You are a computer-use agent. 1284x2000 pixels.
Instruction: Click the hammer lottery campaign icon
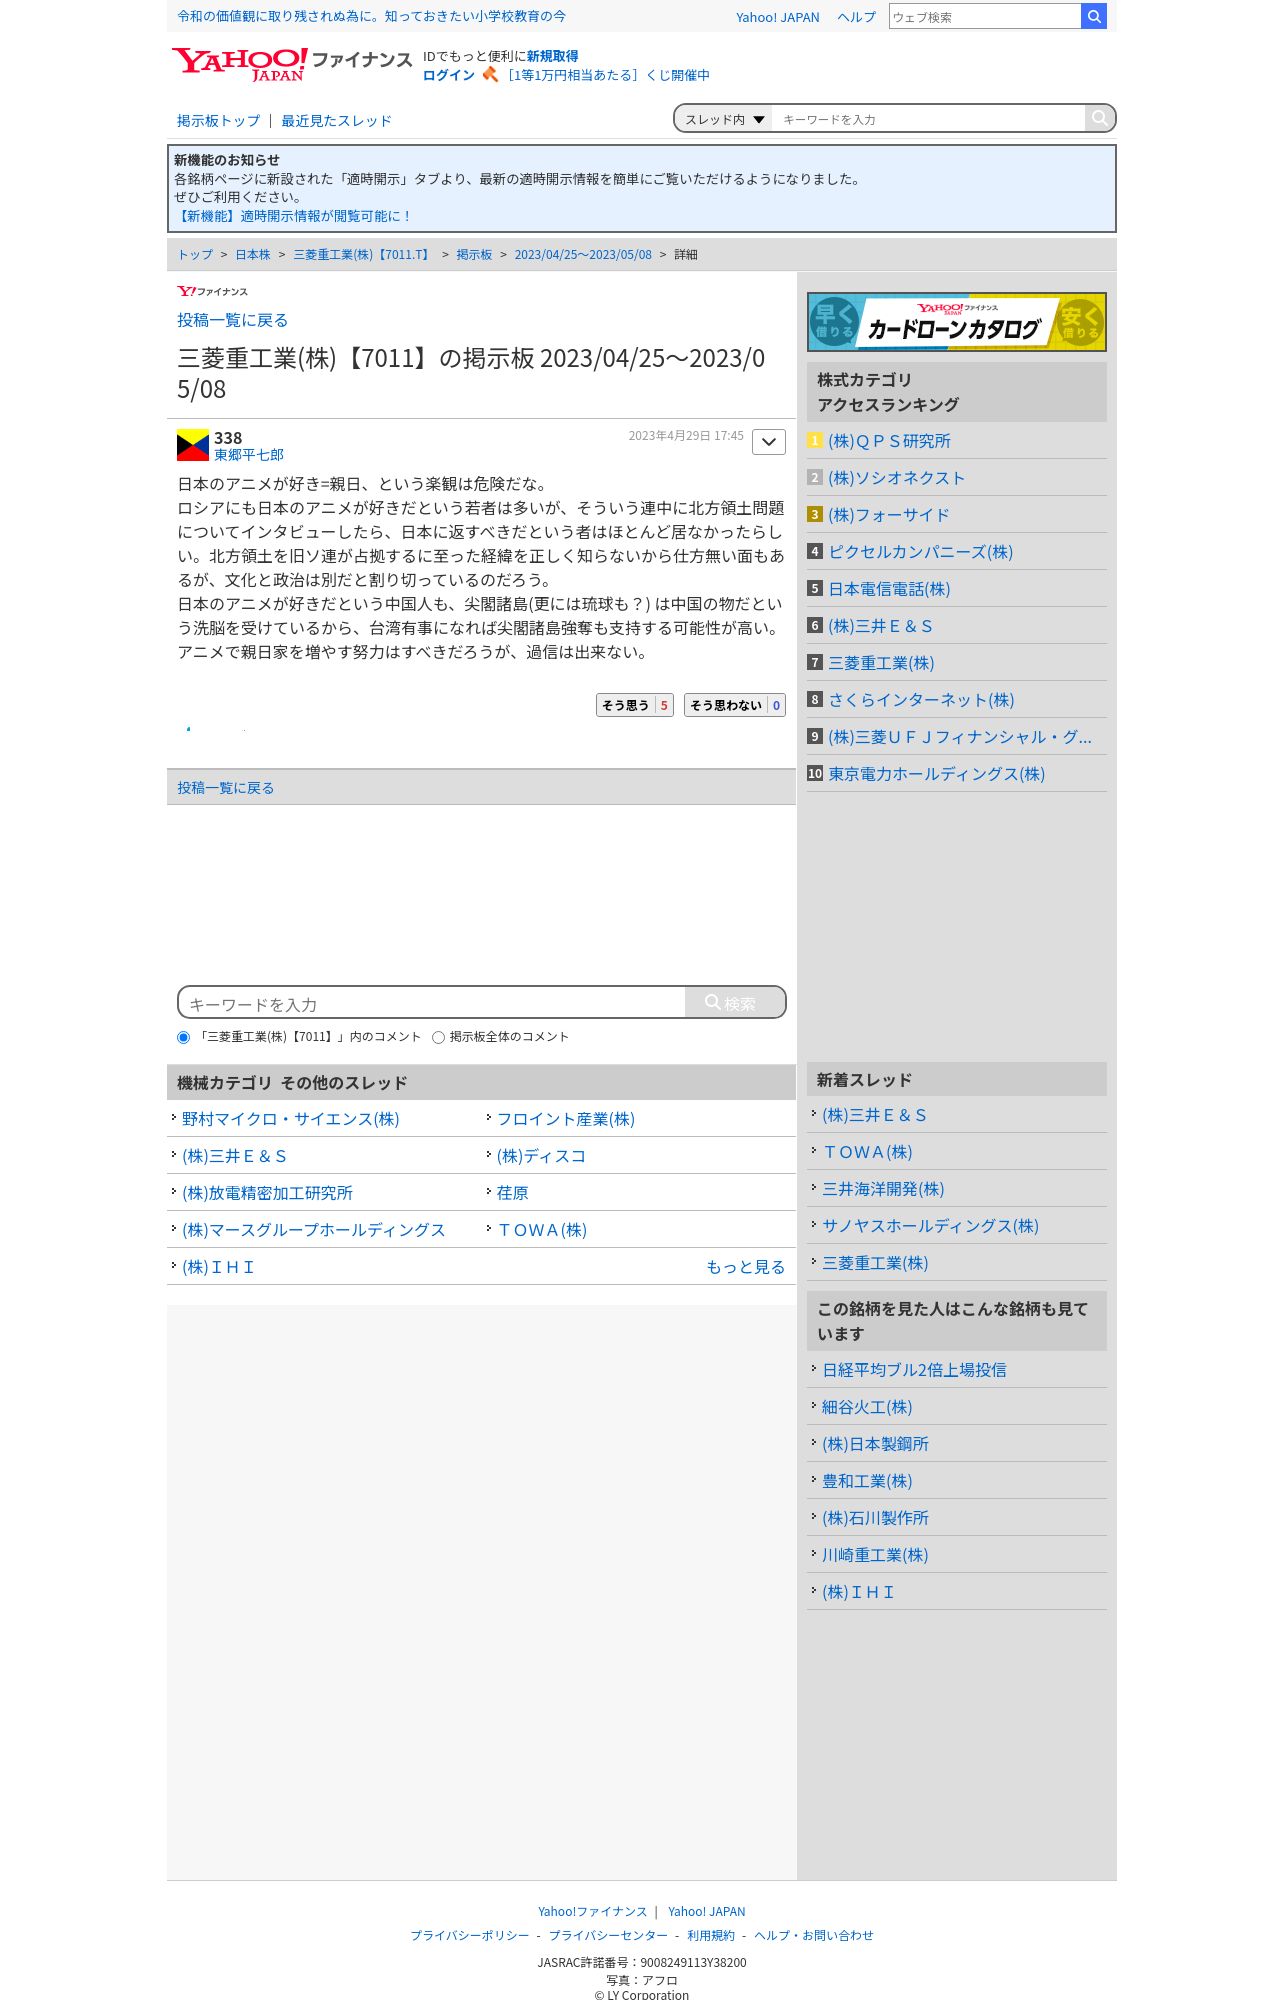coord(490,74)
